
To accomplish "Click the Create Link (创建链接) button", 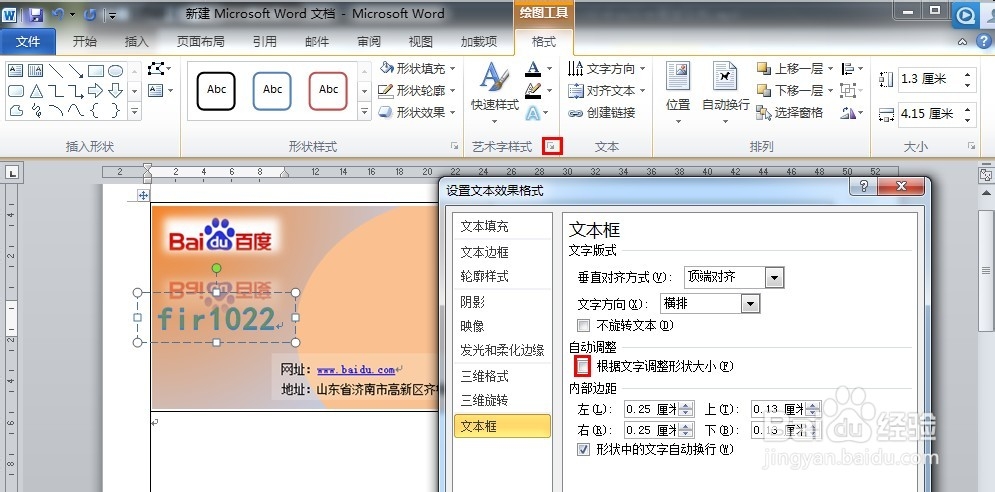I will click(x=602, y=113).
